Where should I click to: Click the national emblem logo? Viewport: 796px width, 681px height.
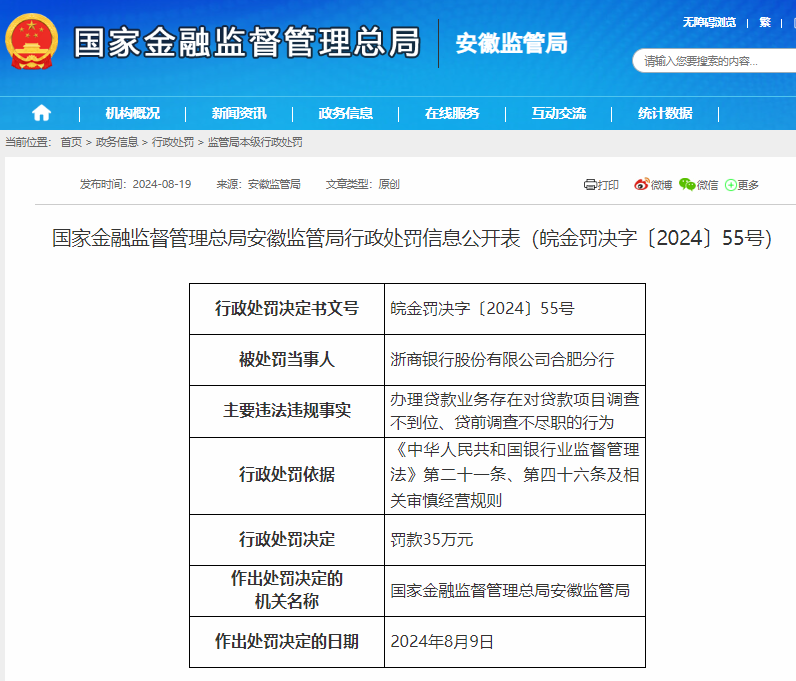point(32,43)
